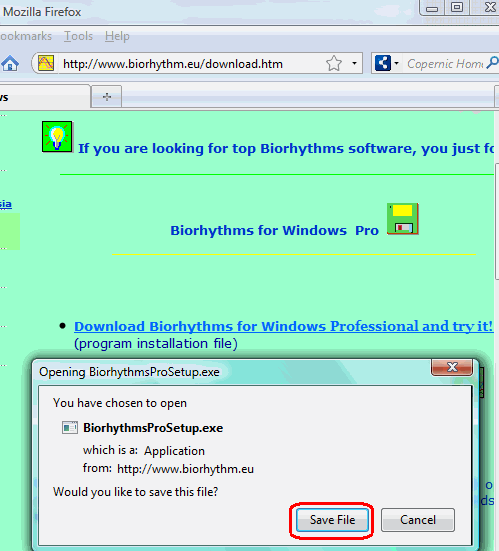Image resolution: width=499 pixels, height=551 pixels.
Task: Click the BiorhythmsProSetup.exe file icon in dialog
Action: tap(70, 428)
